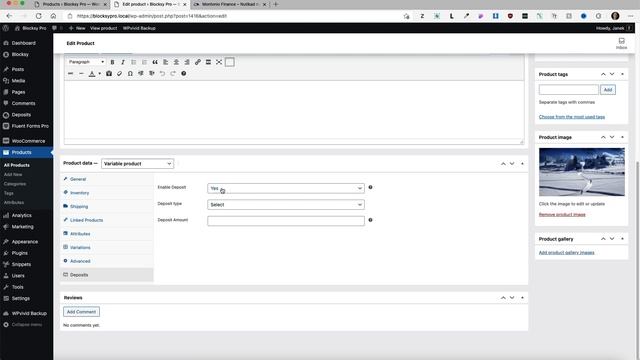Screen dimensions: 640x360
Task: Open the product type dropdown (Variable product)
Action: [138, 164]
